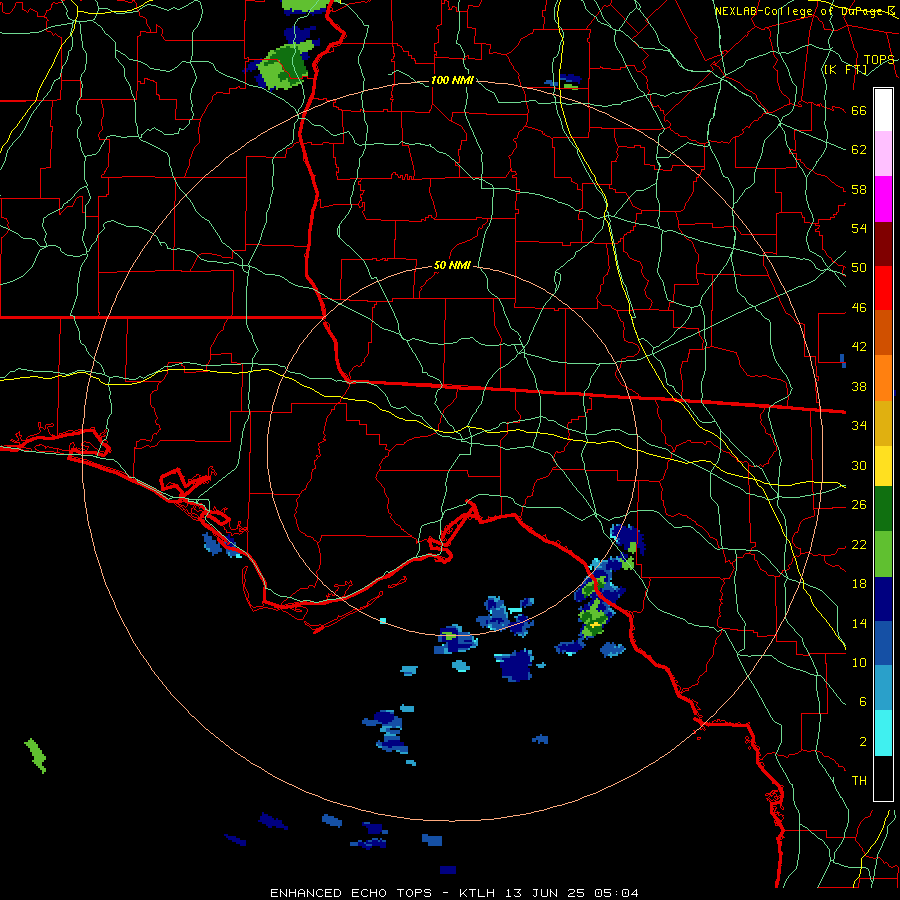Click the yellow 30 kft legend swatch
This screenshot has height=900, width=900.
[x=883, y=465]
